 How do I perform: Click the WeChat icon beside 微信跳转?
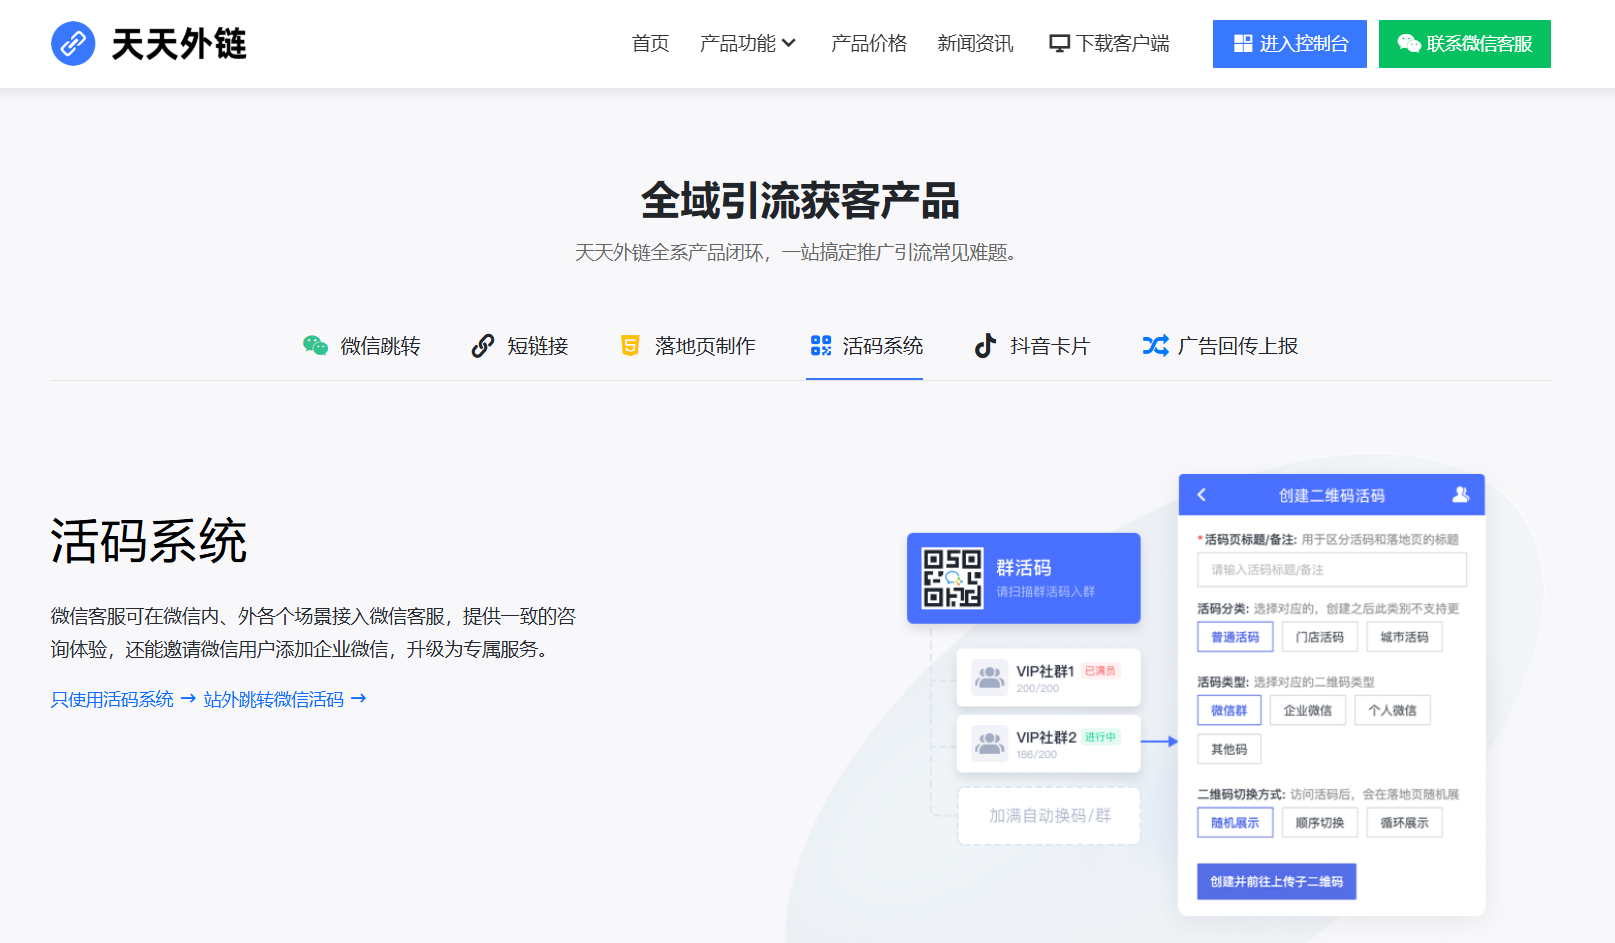click(315, 346)
